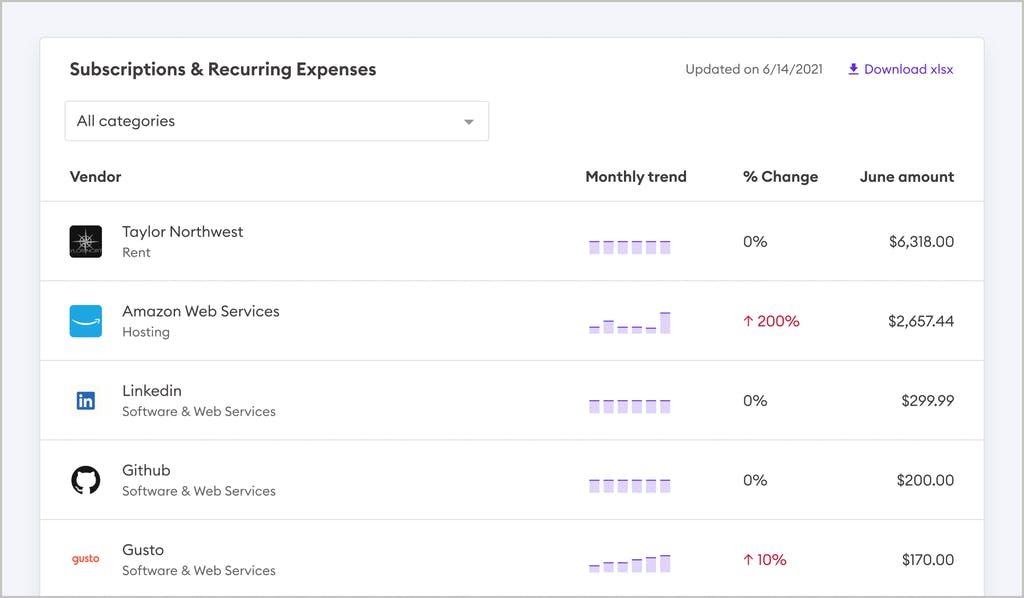Click the red up arrow beside 10%
The height and width of the screenshot is (598, 1024).
pos(747,560)
